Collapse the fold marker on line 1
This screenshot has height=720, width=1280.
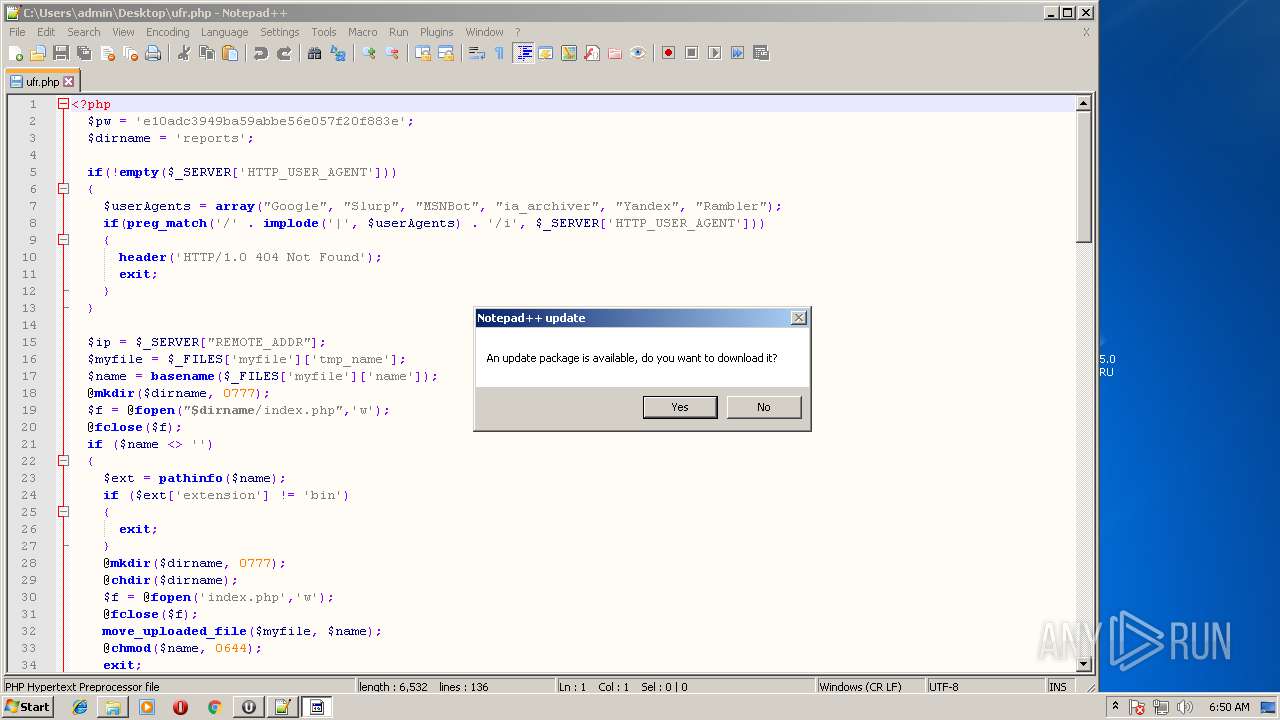63,104
